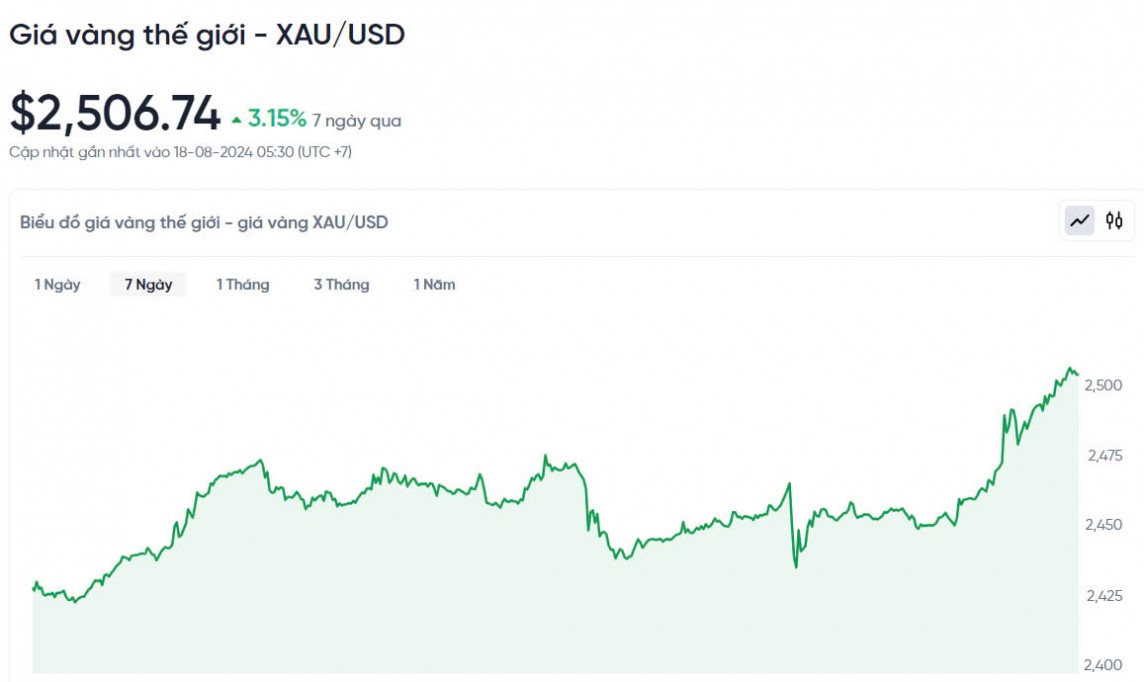Image resolution: width=1144 pixels, height=682 pixels.
Task: Click the 2,450 y-axis label
Action: click(1104, 525)
